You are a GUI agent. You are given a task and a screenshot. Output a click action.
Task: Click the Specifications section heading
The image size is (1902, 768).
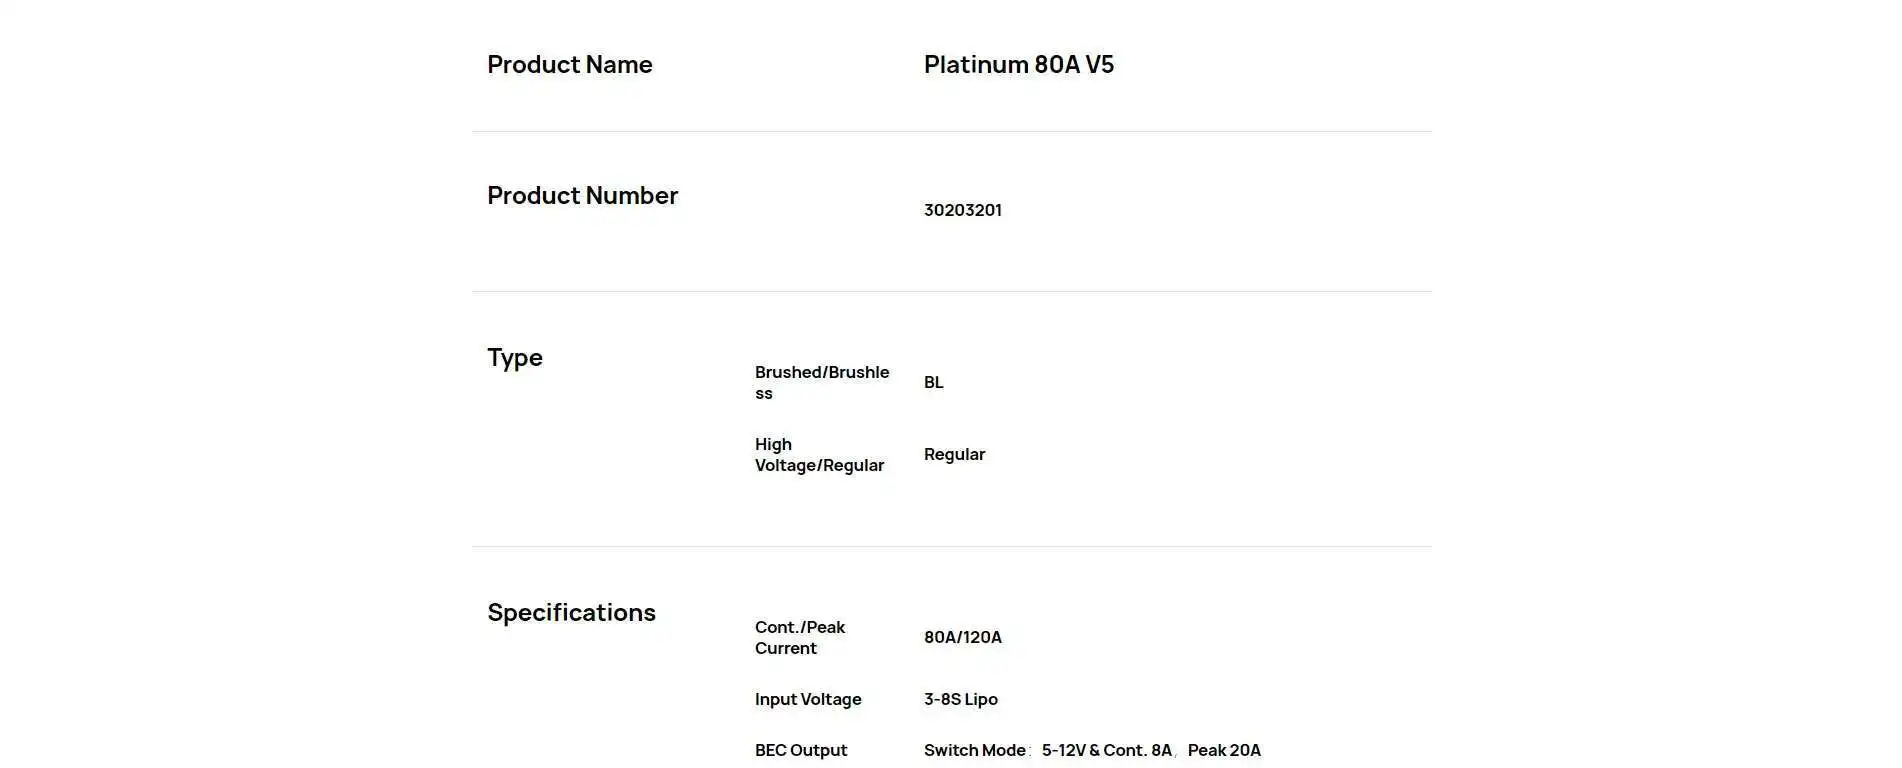(x=571, y=613)
